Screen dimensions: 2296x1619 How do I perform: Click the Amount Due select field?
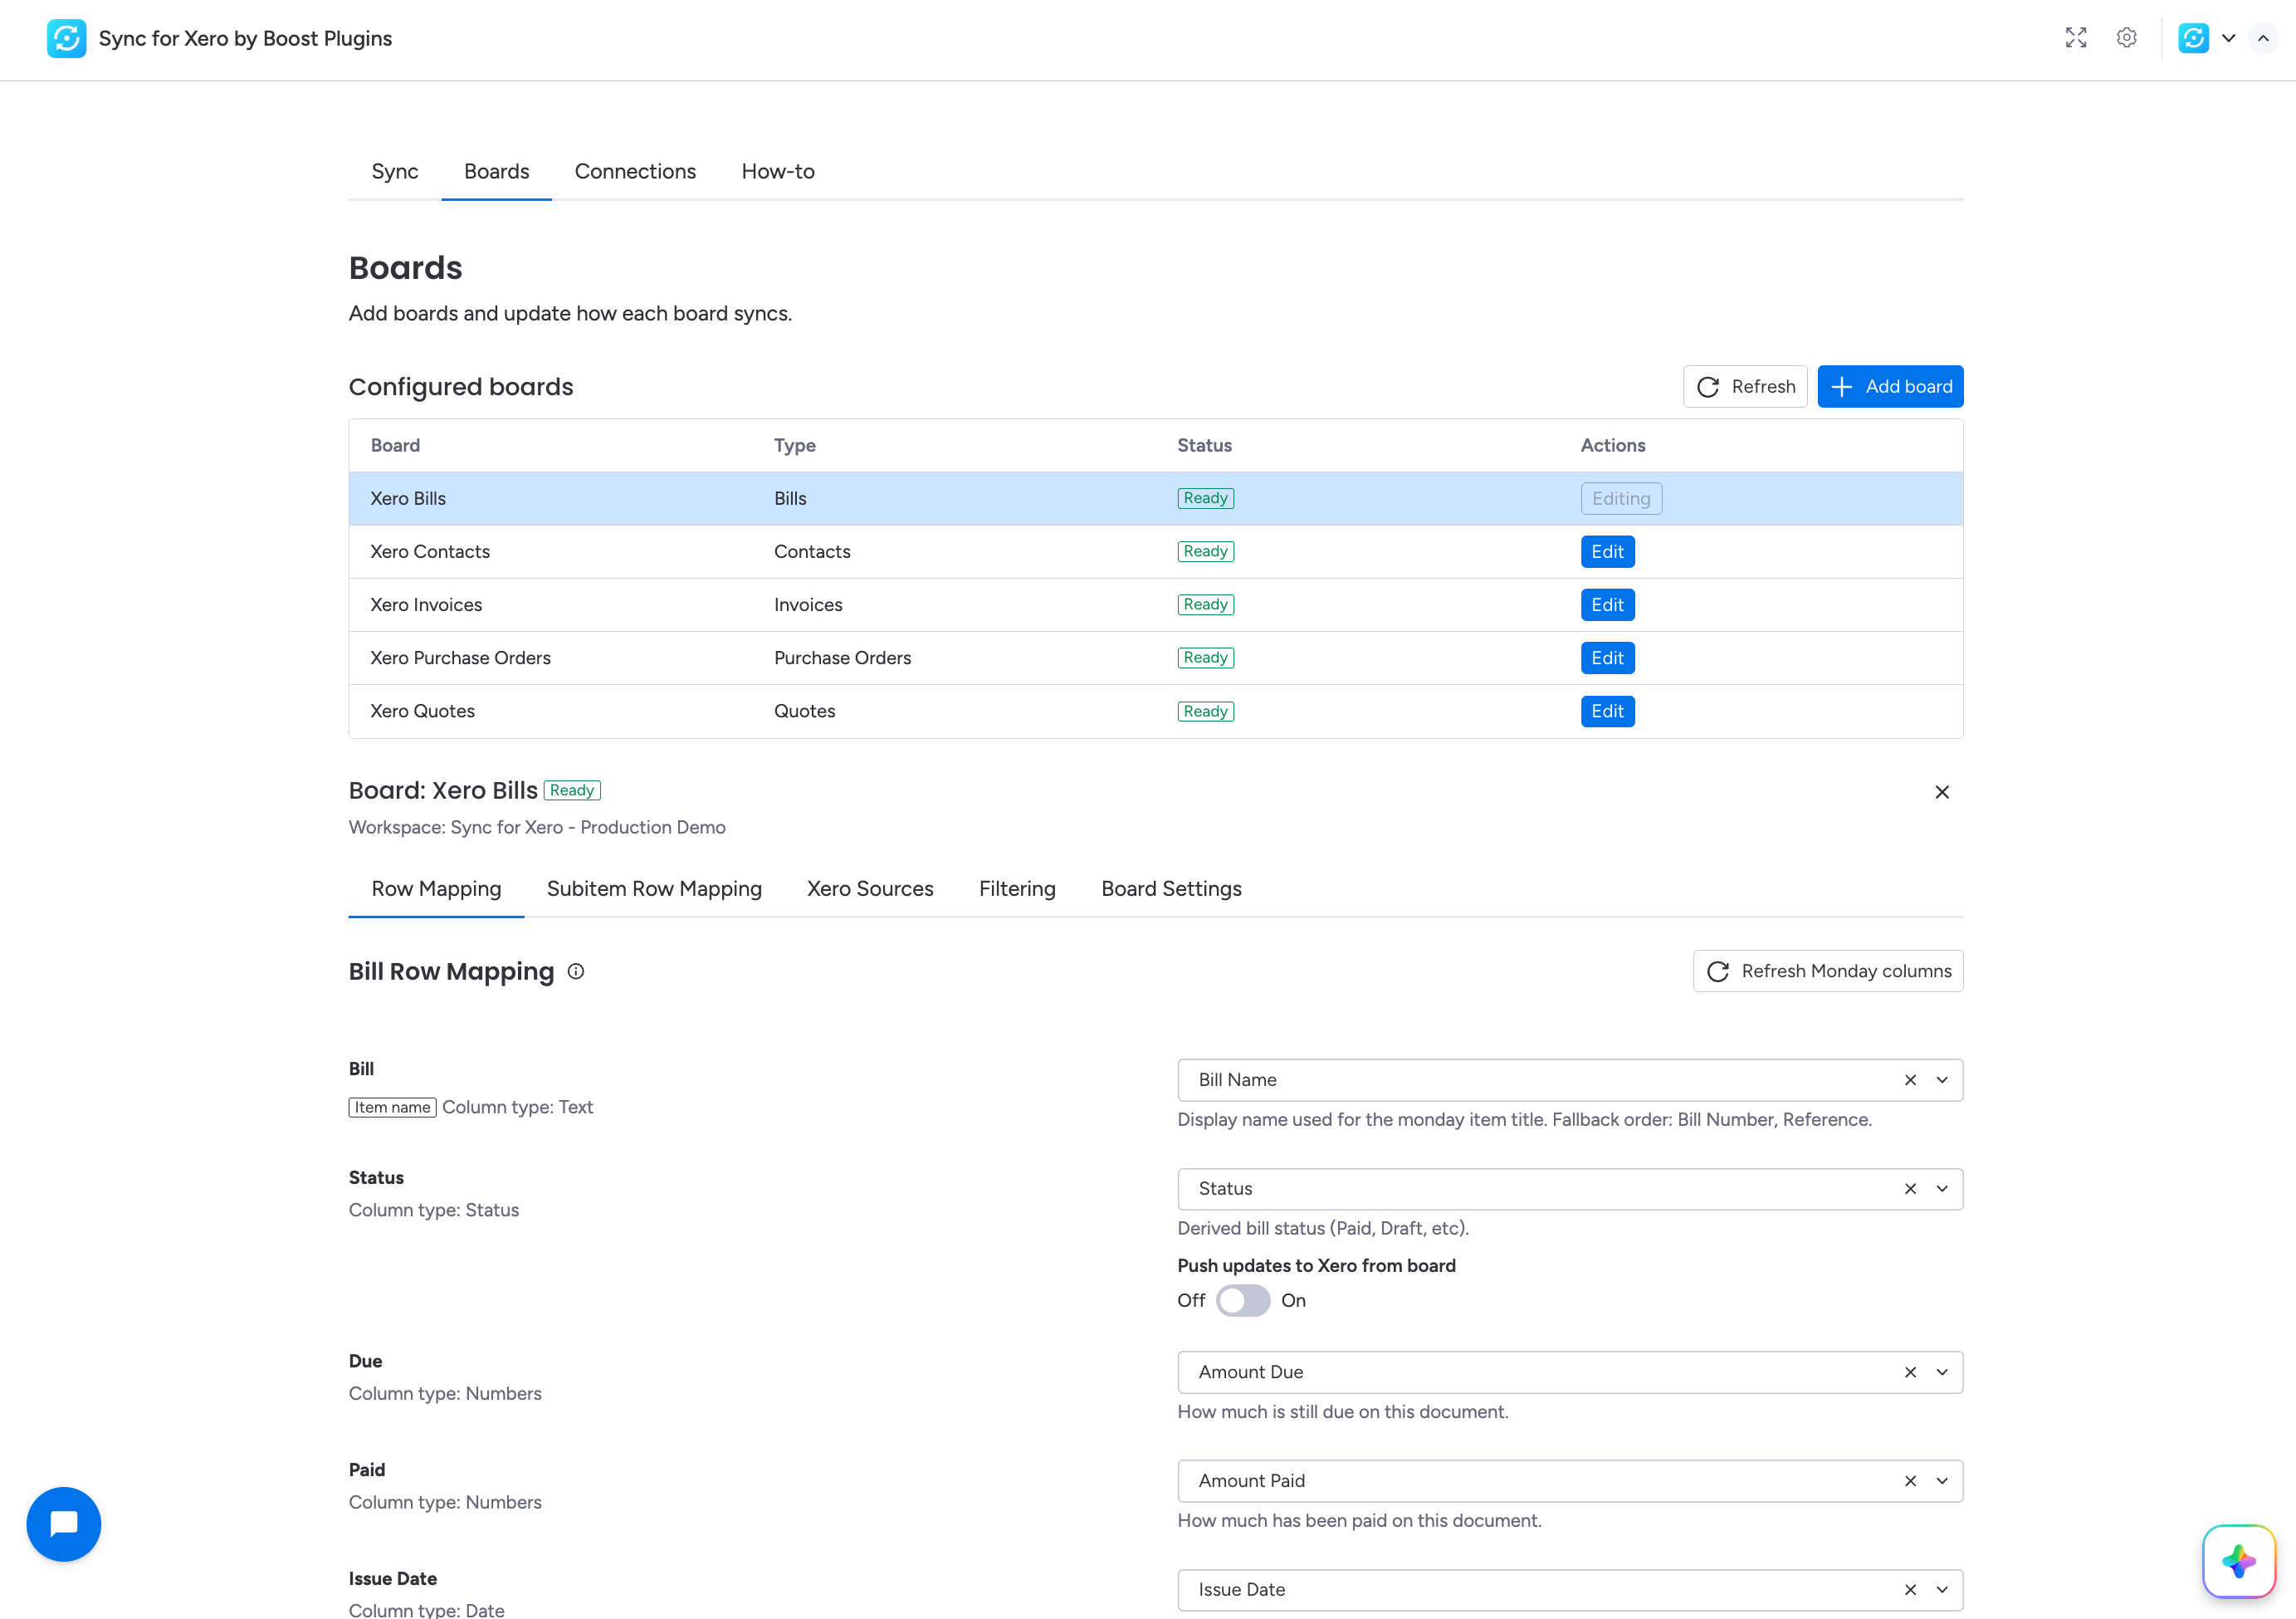pos(1570,1372)
